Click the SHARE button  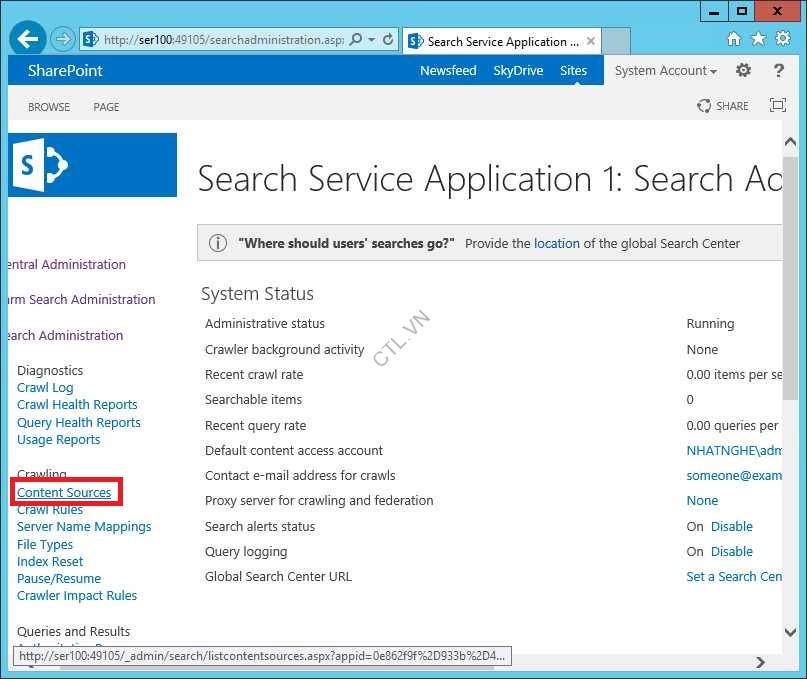pyautogui.click(x=723, y=106)
